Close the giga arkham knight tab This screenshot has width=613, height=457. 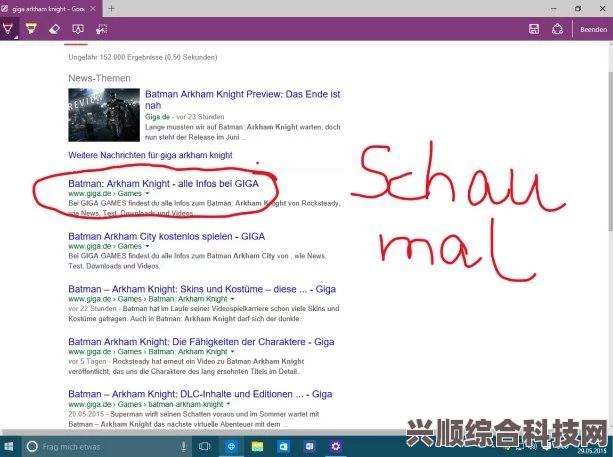(93, 8)
